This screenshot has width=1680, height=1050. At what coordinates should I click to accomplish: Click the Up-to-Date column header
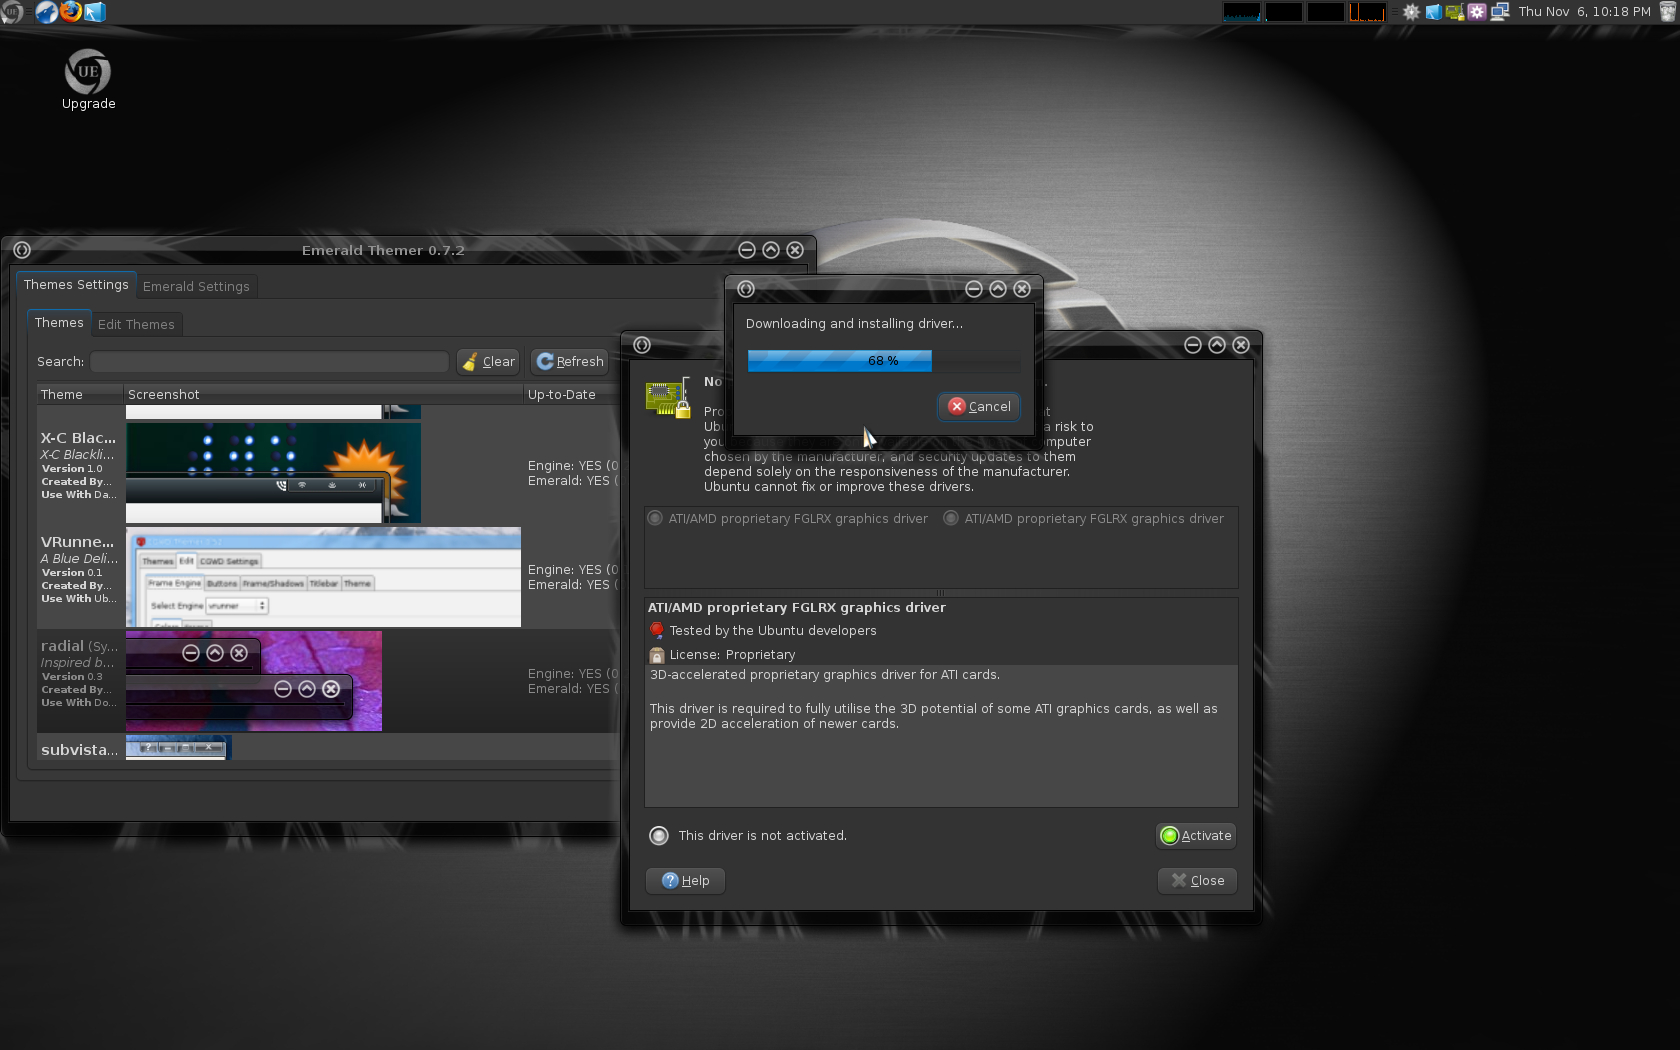click(x=571, y=395)
